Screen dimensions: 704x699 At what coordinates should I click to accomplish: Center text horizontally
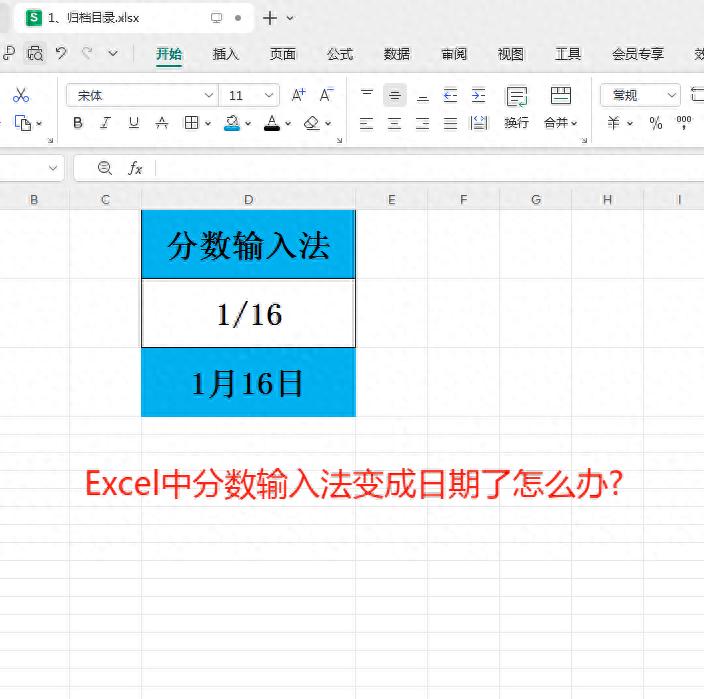point(394,123)
